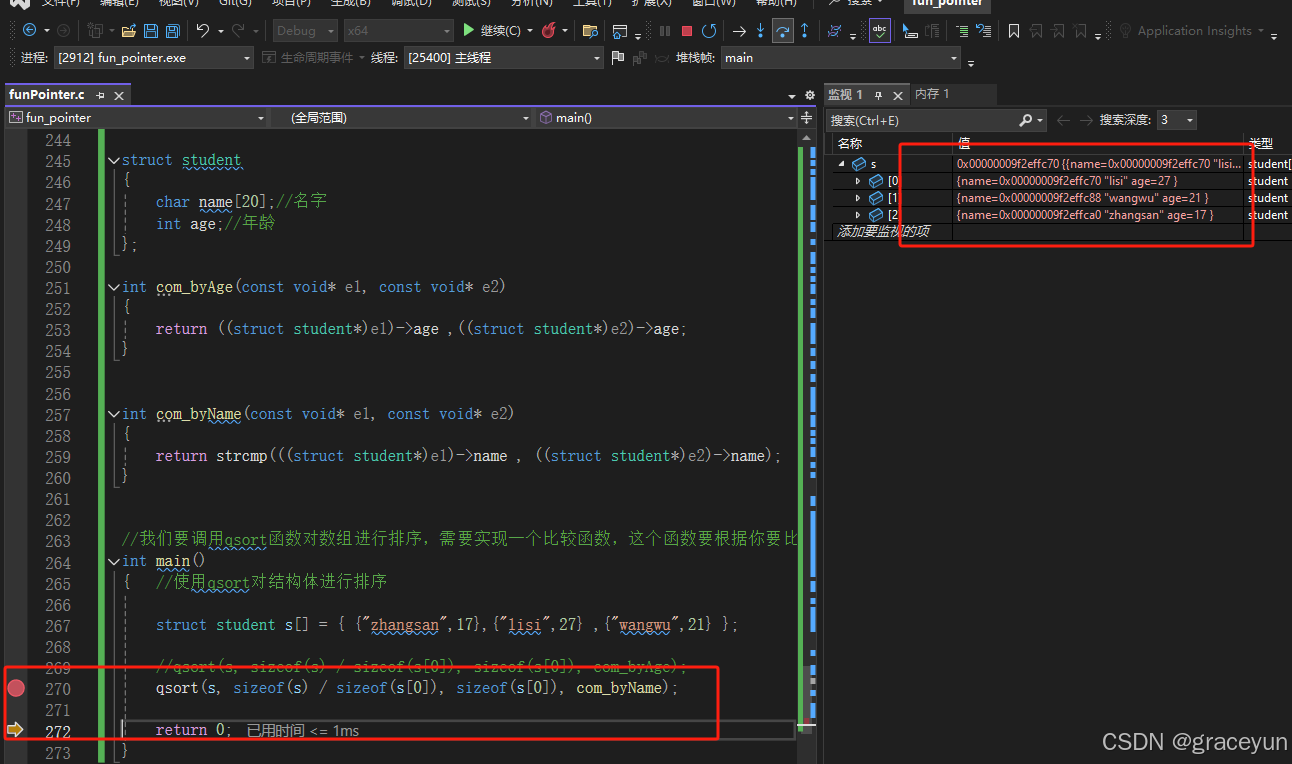The height and width of the screenshot is (764, 1292).
Task: Step Into with the blue down-arrow icon
Action: point(760,31)
